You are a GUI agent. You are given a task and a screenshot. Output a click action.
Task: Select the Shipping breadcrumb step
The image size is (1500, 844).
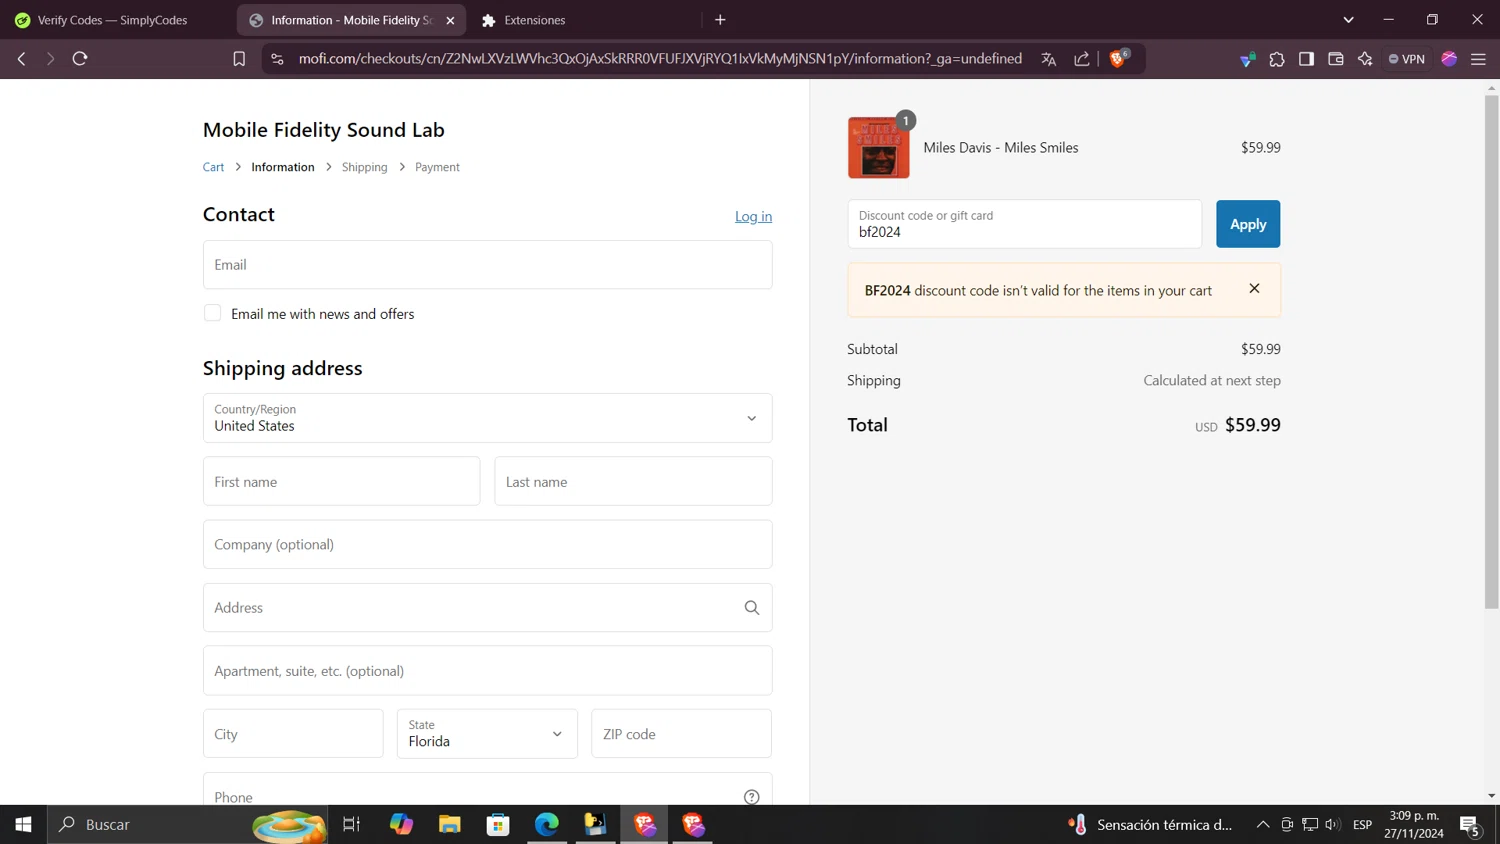point(364,167)
